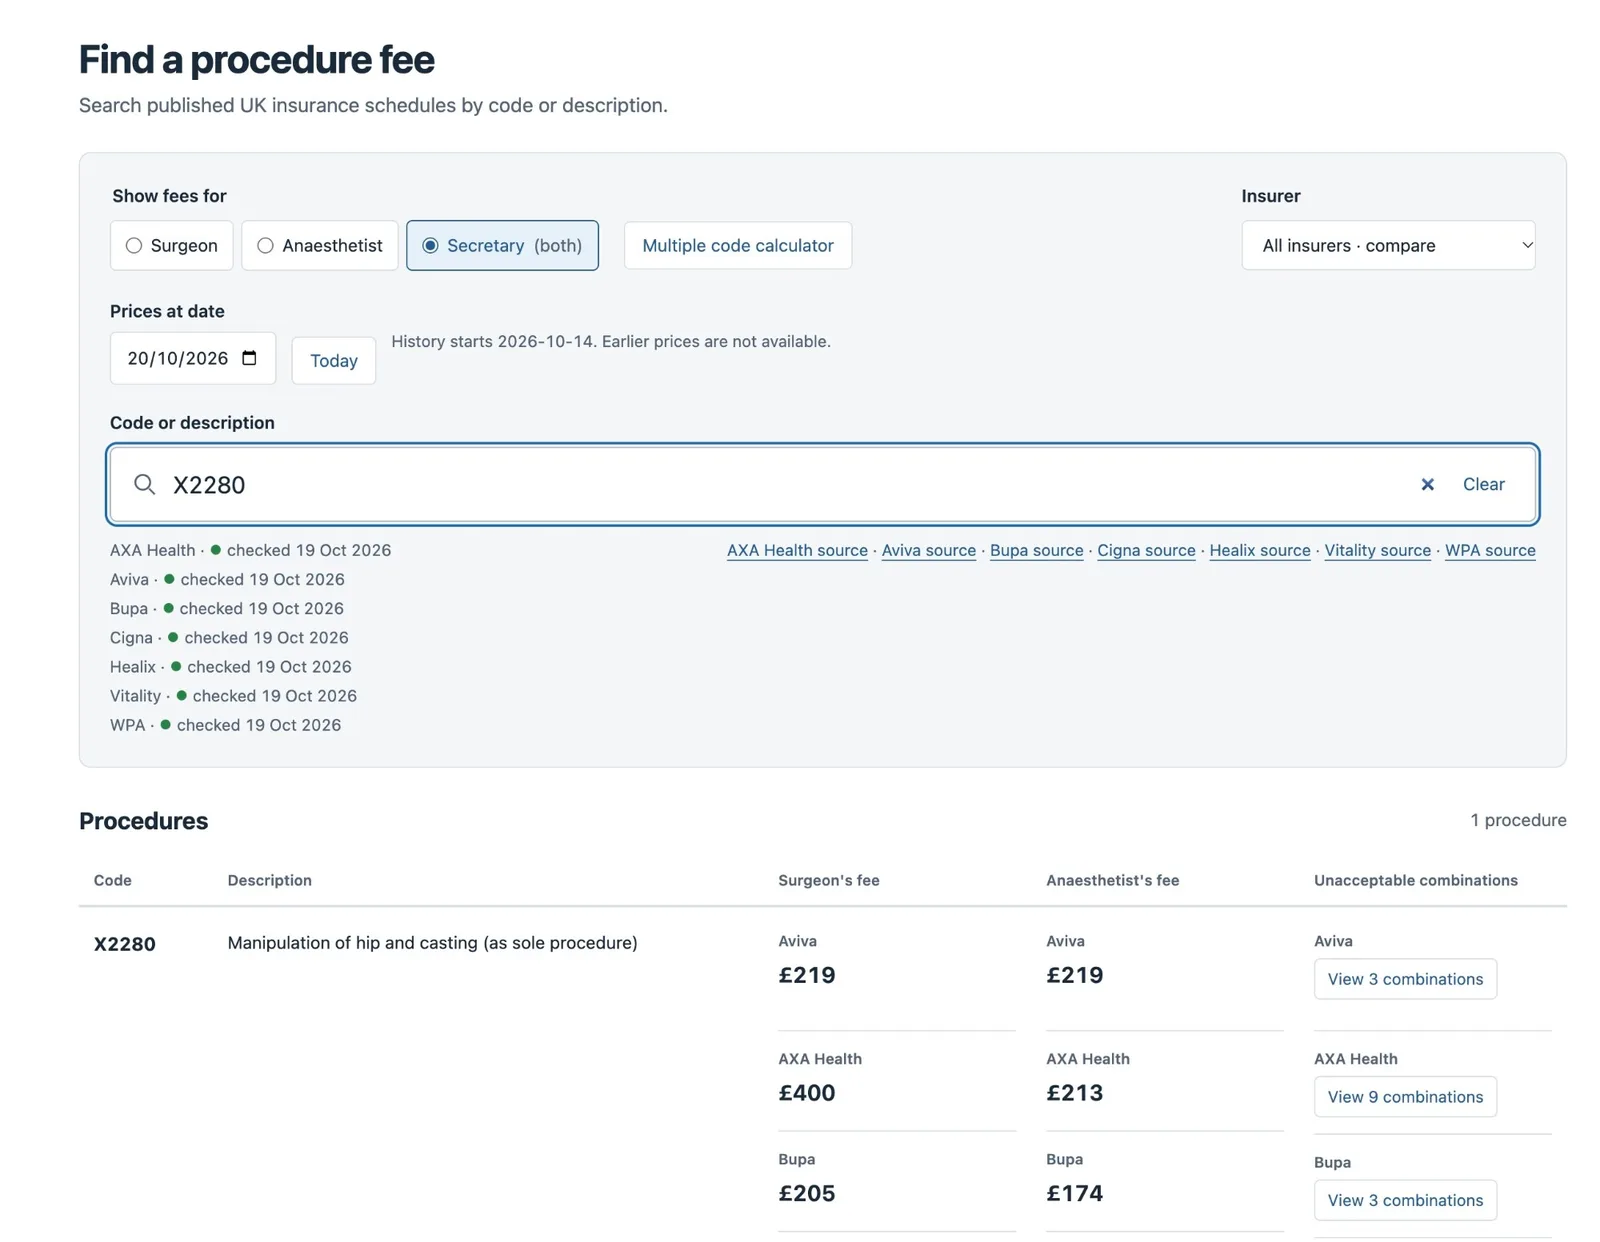This screenshot has width=1600, height=1242.
Task: Click the £213 AXA Health anaesthetist fee
Action: (1075, 1093)
